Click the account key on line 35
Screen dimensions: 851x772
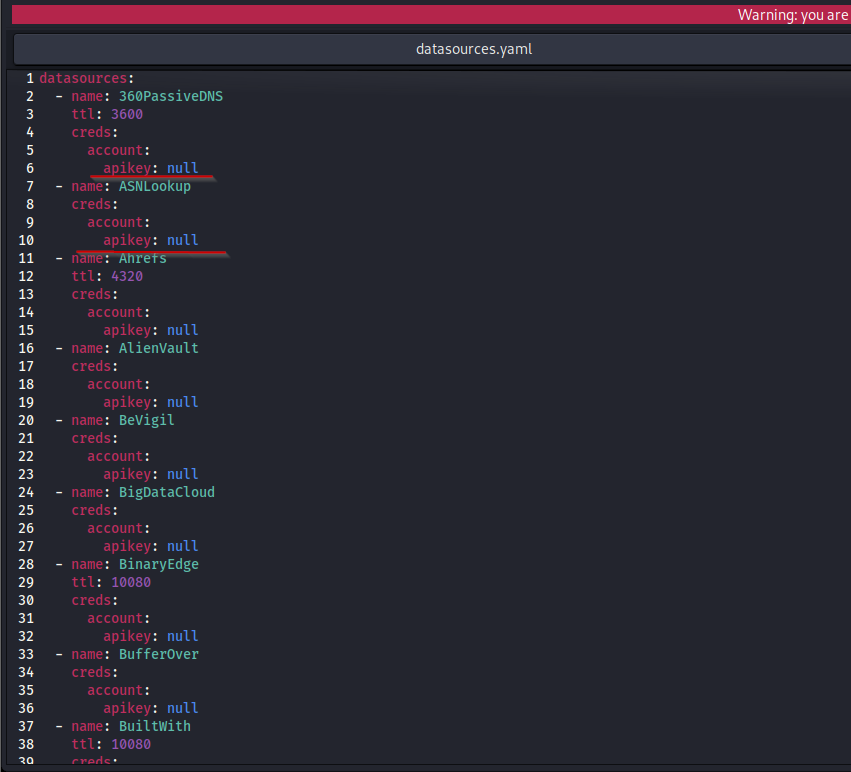[115, 690]
